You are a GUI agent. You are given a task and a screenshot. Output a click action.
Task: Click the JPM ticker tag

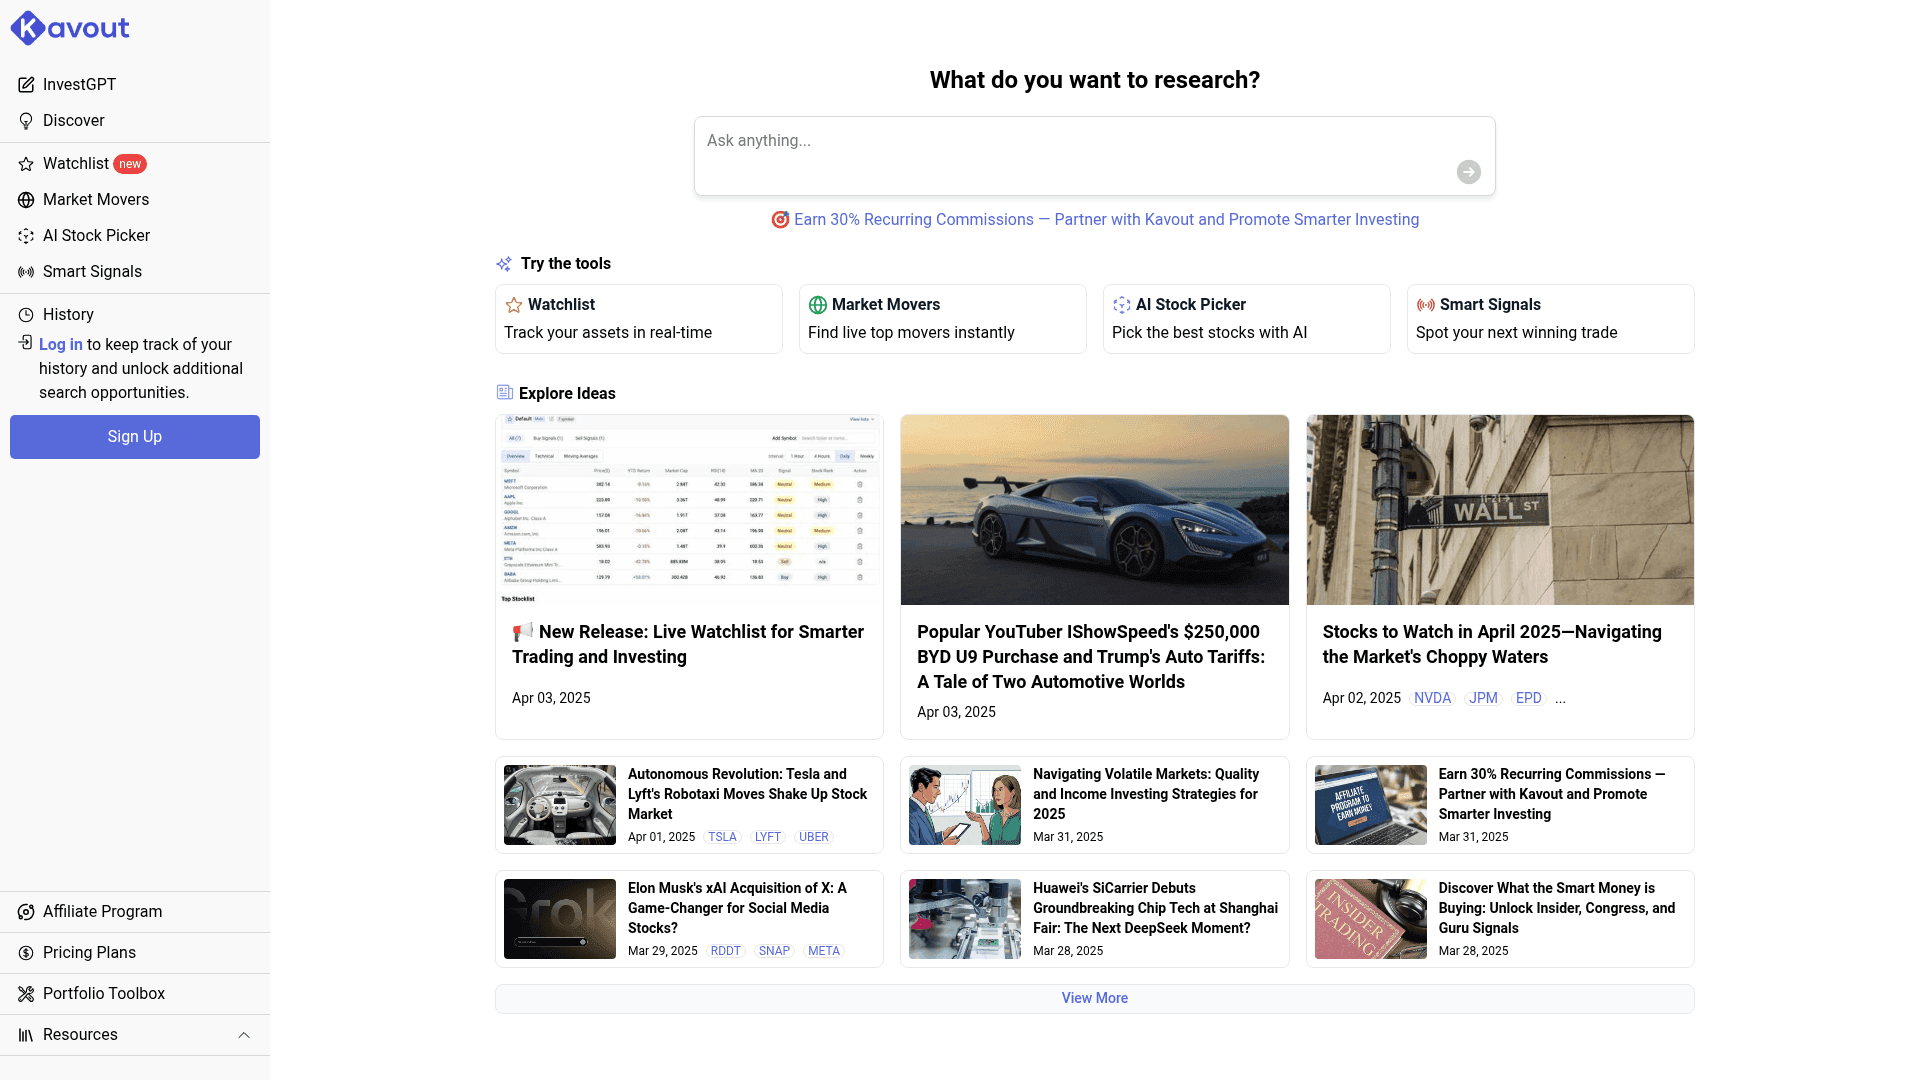coord(1483,699)
